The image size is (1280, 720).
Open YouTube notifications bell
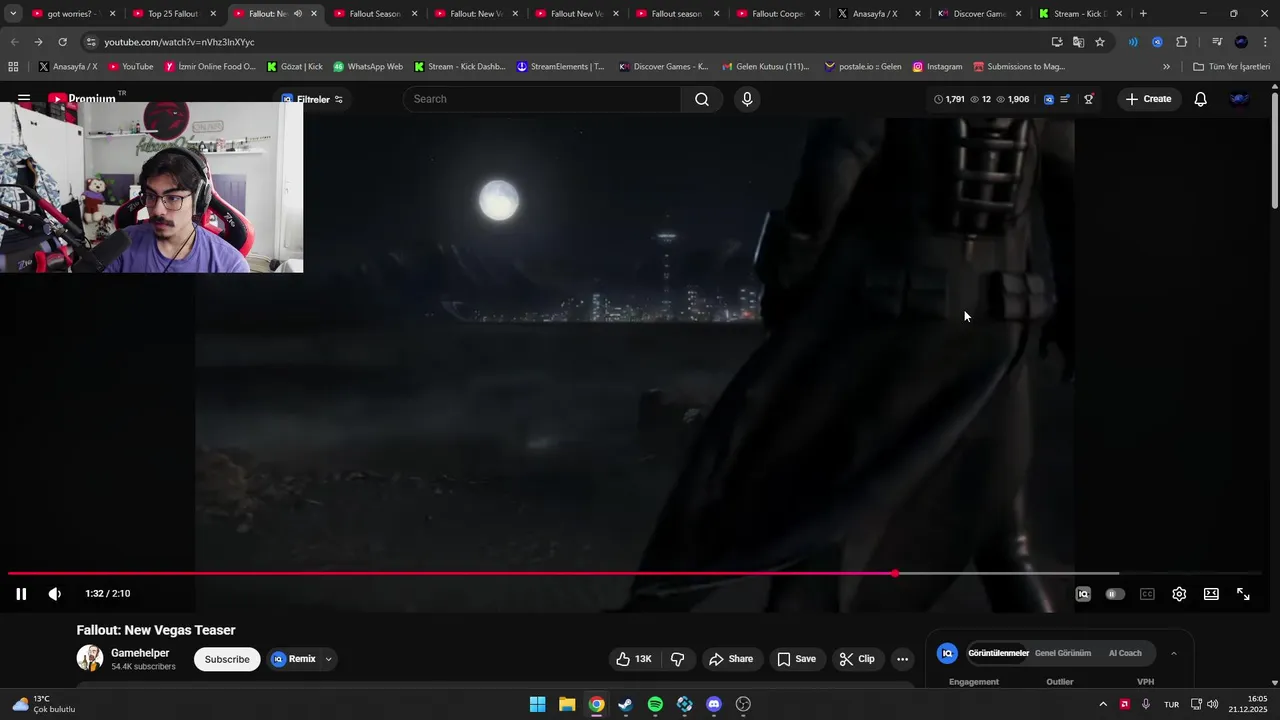point(1201,99)
